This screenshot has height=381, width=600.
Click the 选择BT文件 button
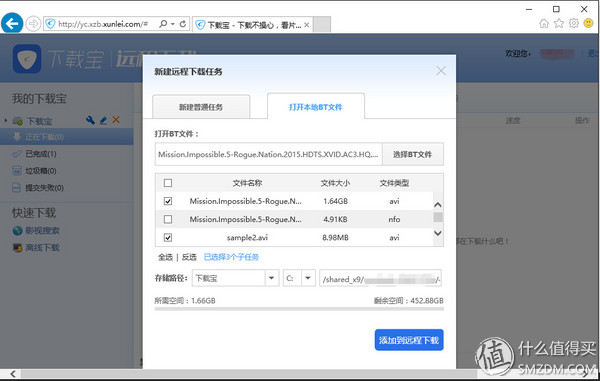(x=412, y=154)
